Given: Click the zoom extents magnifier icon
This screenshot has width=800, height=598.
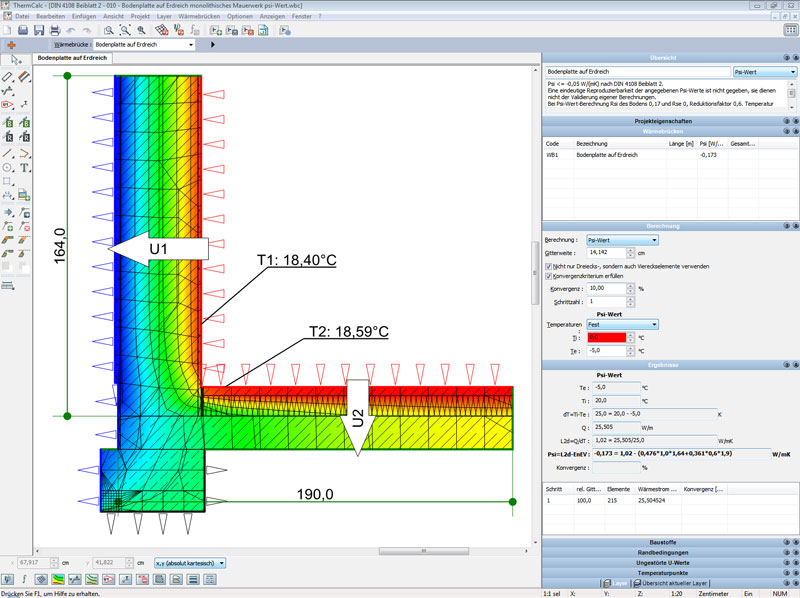Looking at the screenshot, I should tap(124, 31).
